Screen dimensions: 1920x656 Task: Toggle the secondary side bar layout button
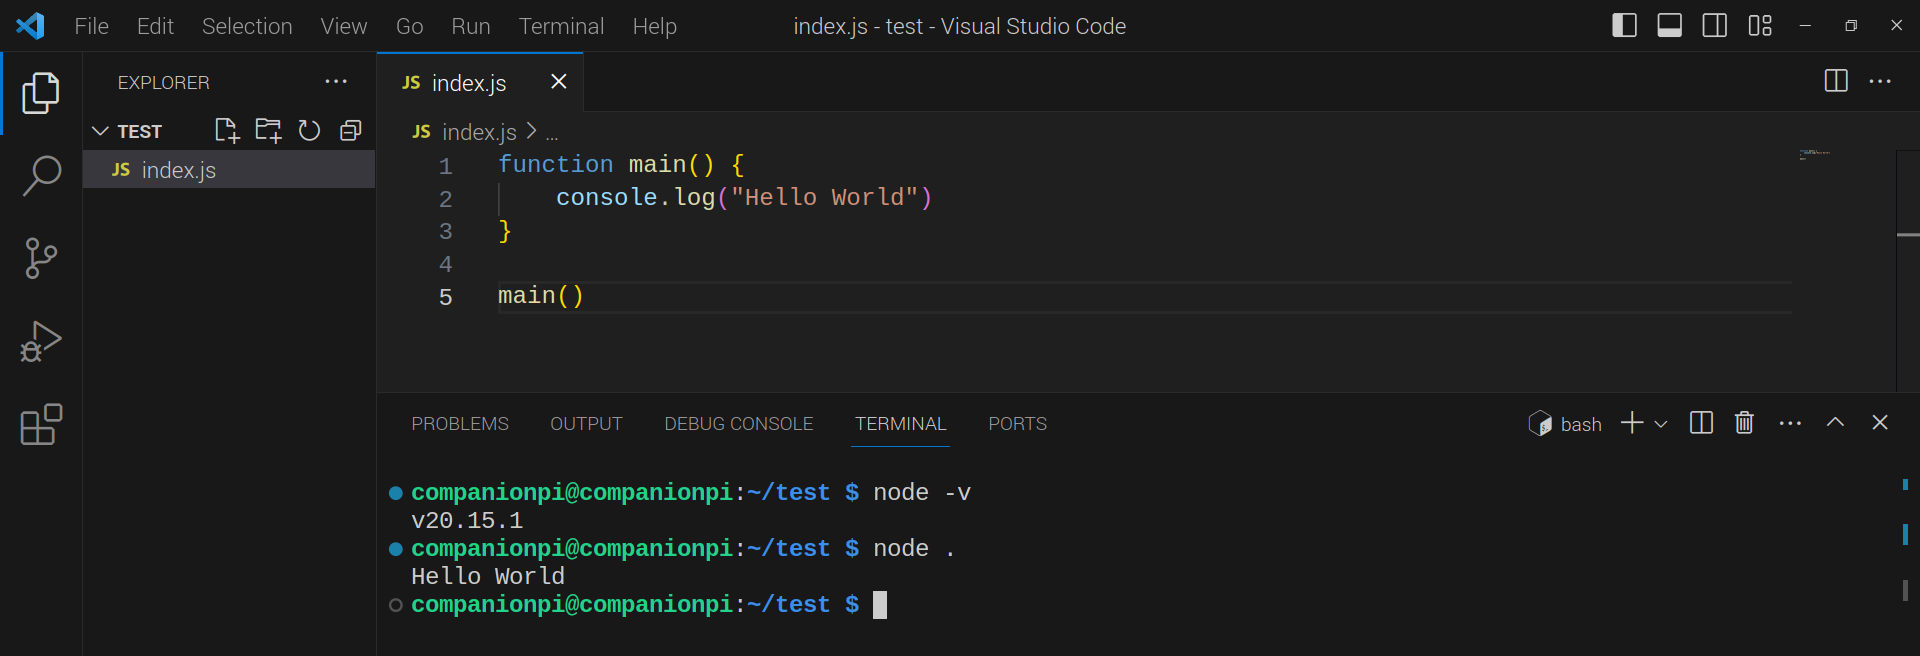pyautogui.click(x=1714, y=26)
